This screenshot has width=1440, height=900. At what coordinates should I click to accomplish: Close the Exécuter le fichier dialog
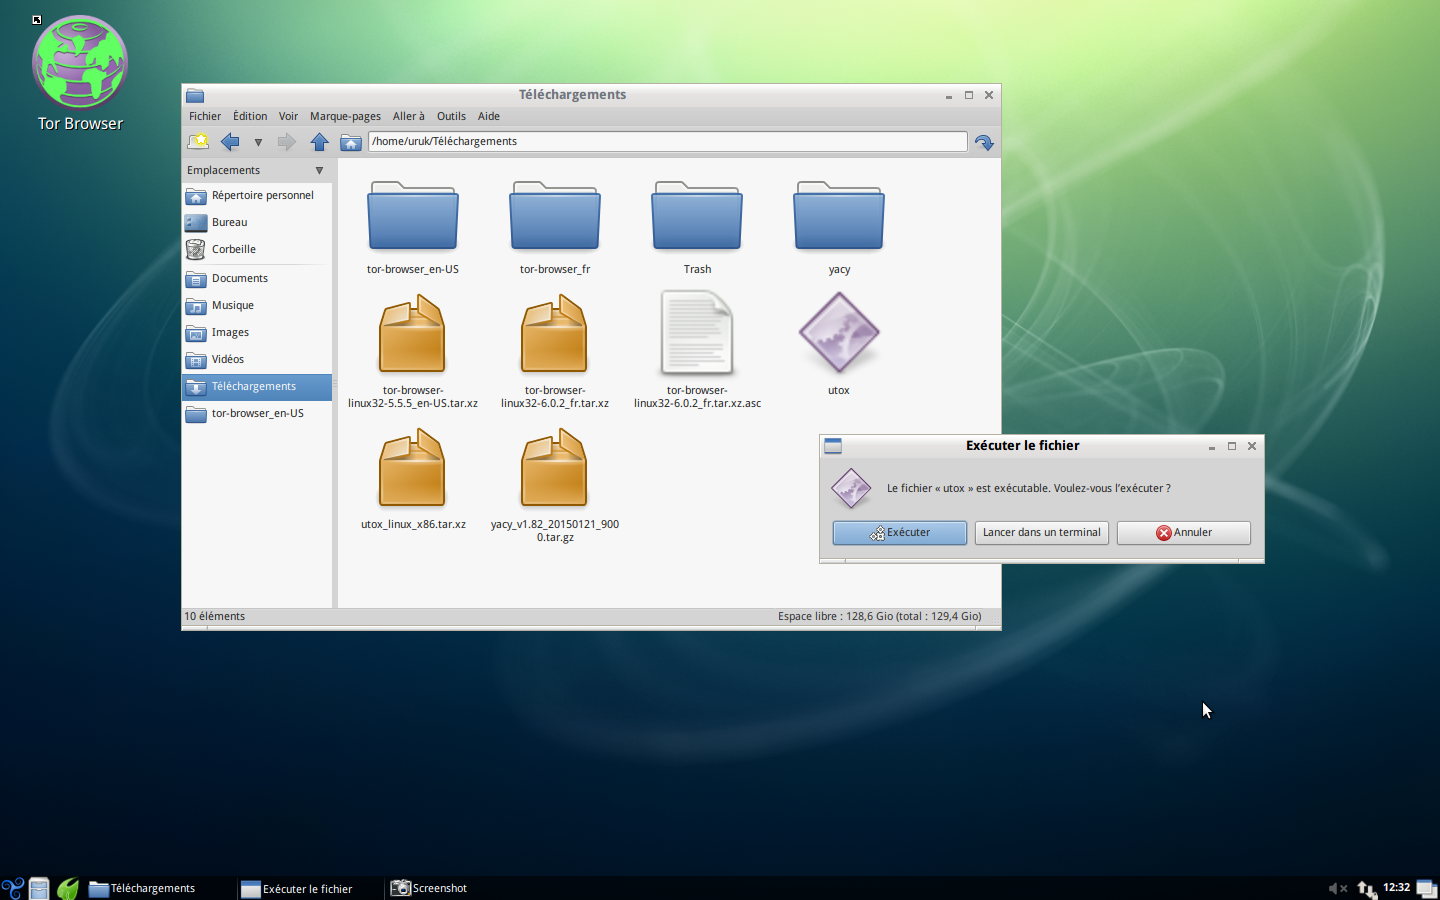click(x=1252, y=446)
